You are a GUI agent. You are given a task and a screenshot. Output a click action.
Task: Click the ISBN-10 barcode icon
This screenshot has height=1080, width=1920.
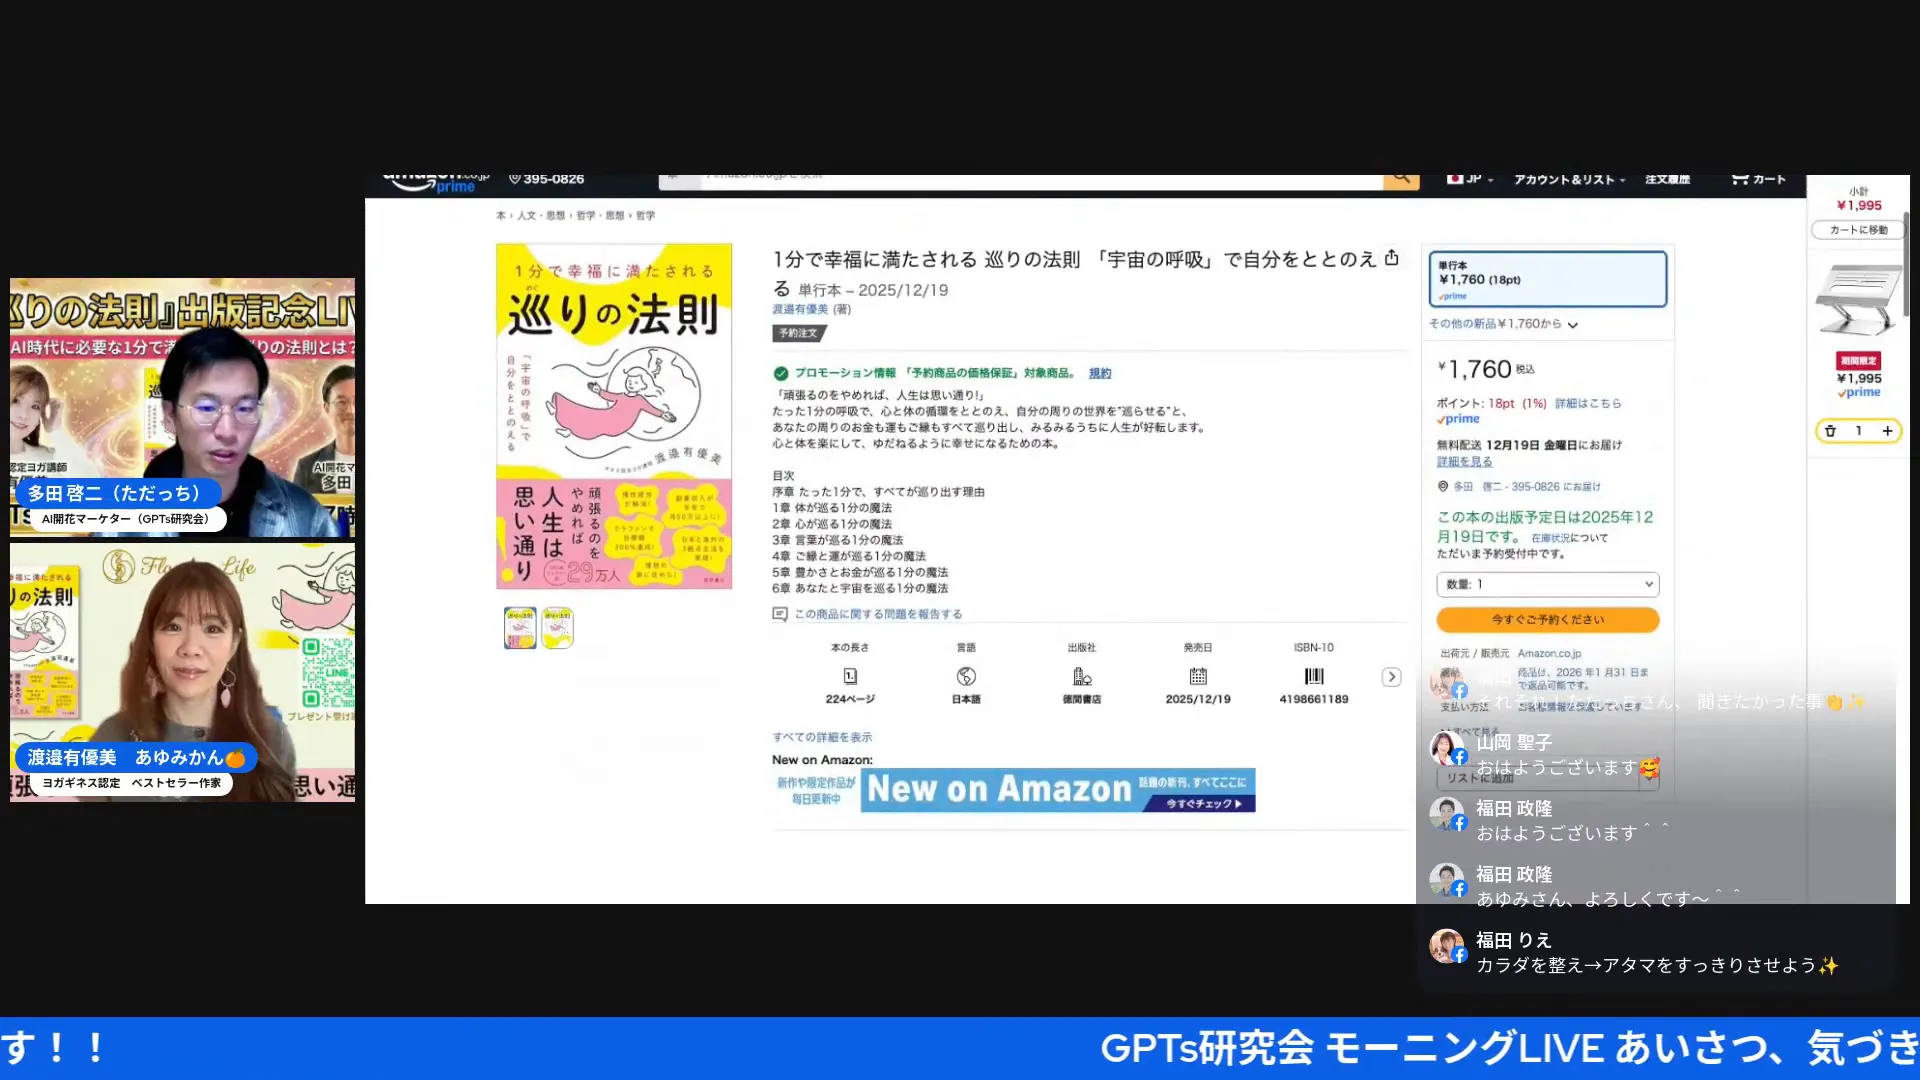pyautogui.click(x=1312, y=676)
